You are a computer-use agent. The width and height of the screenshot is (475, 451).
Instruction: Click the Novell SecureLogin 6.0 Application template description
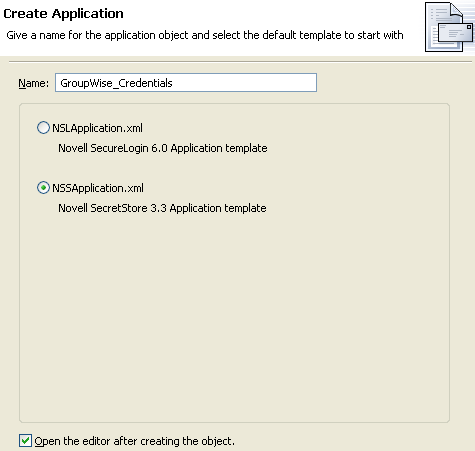(x=163, y=148)
